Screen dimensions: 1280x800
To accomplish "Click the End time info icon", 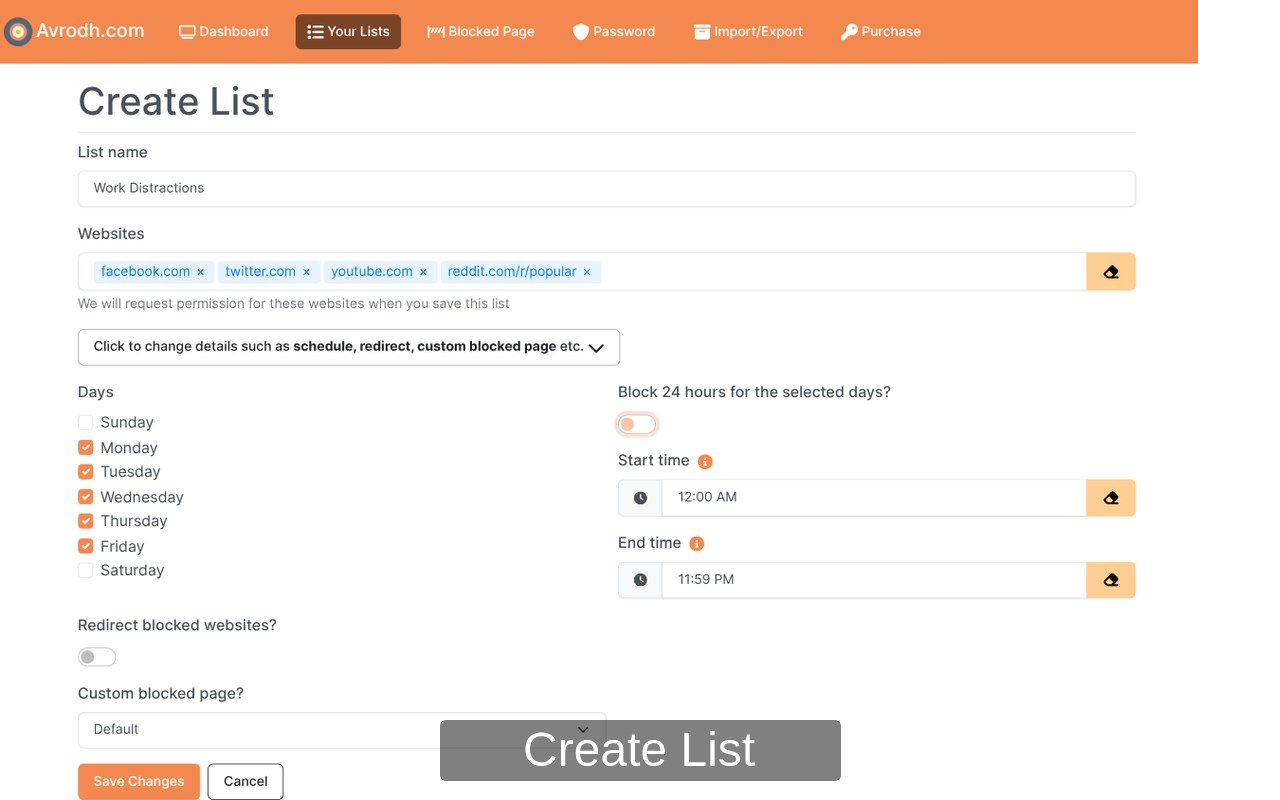I will (697, 543).
